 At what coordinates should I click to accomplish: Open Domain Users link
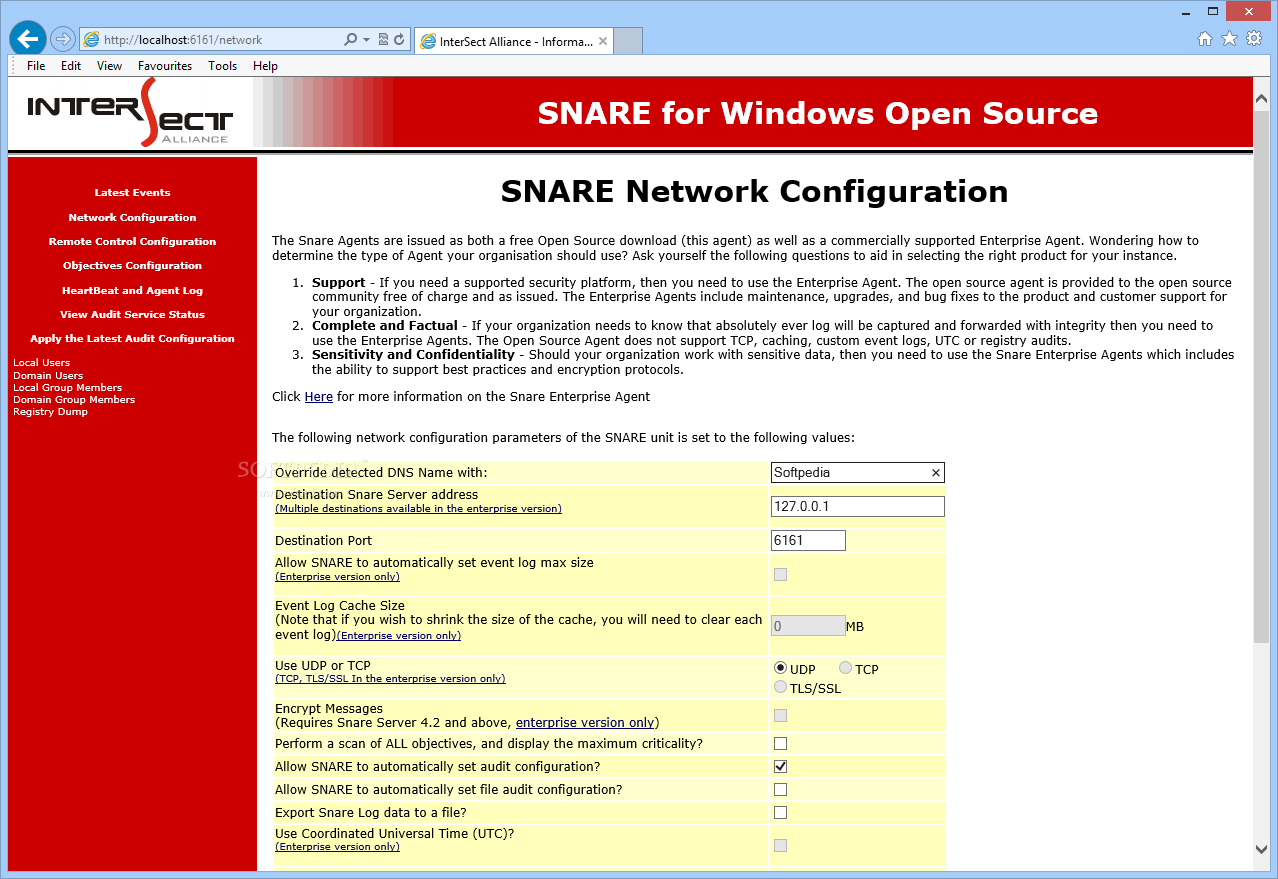pyautogui.click(x=48, y=376)
